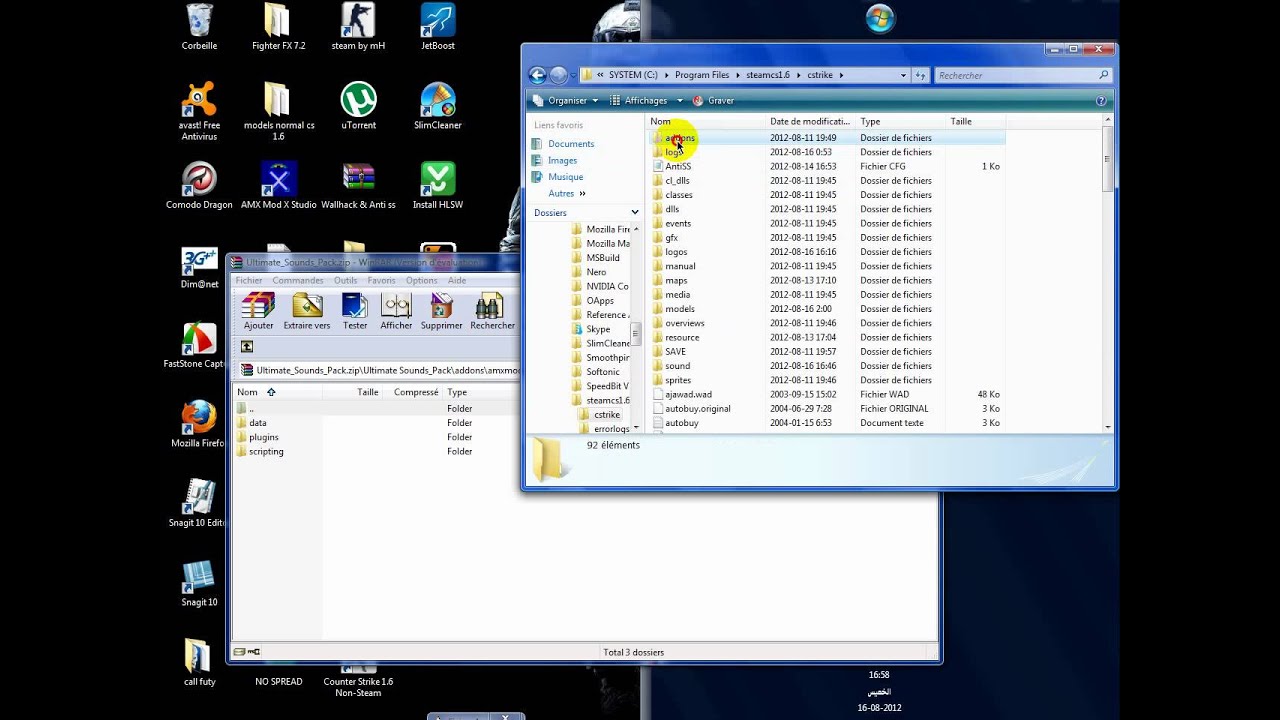This screenshot has width=1280, height=720.
Task: Open the Aide menu in WinRAR
Action: 457,281
